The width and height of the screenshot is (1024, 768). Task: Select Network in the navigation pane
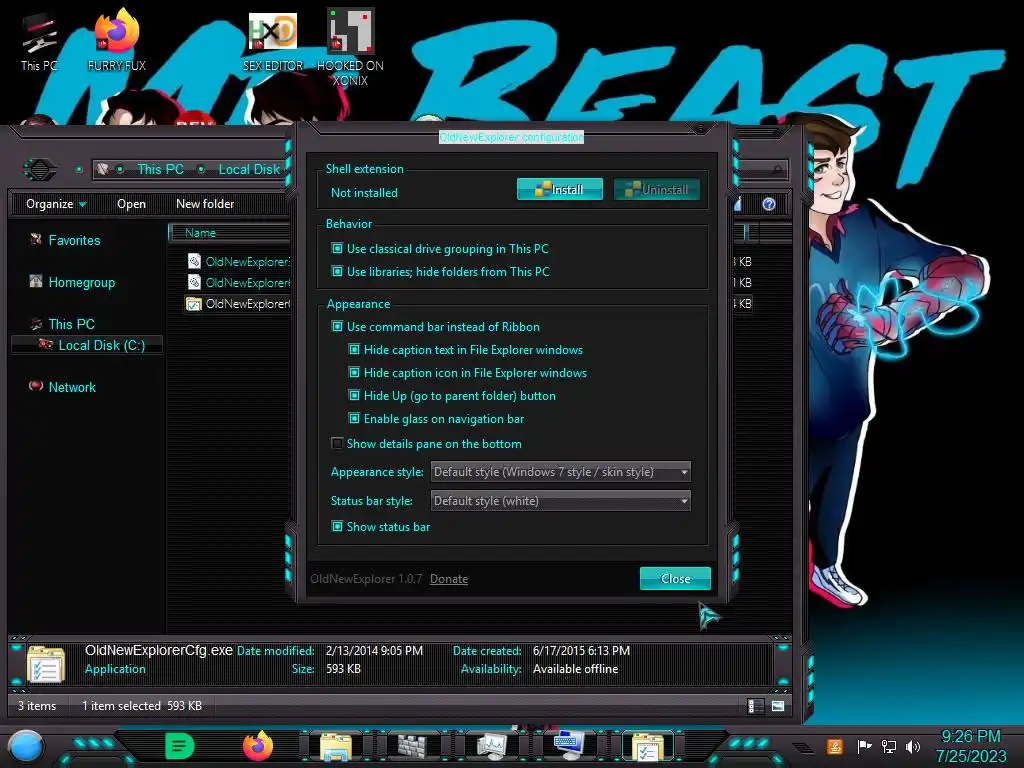[72, 387]
